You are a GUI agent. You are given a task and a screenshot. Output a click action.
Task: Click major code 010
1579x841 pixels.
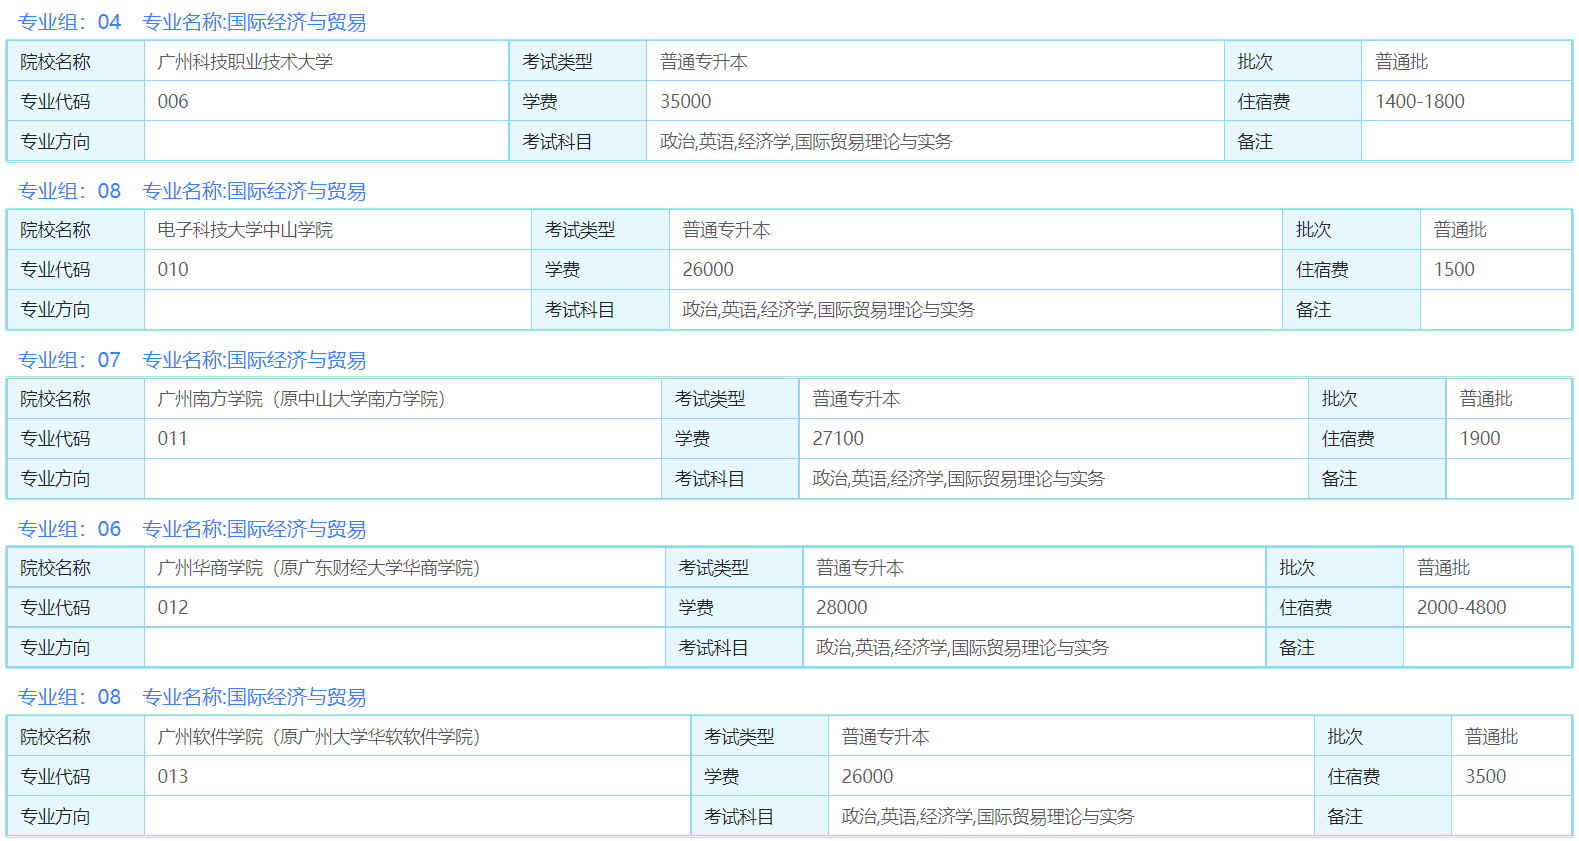[x=173, y=270]
